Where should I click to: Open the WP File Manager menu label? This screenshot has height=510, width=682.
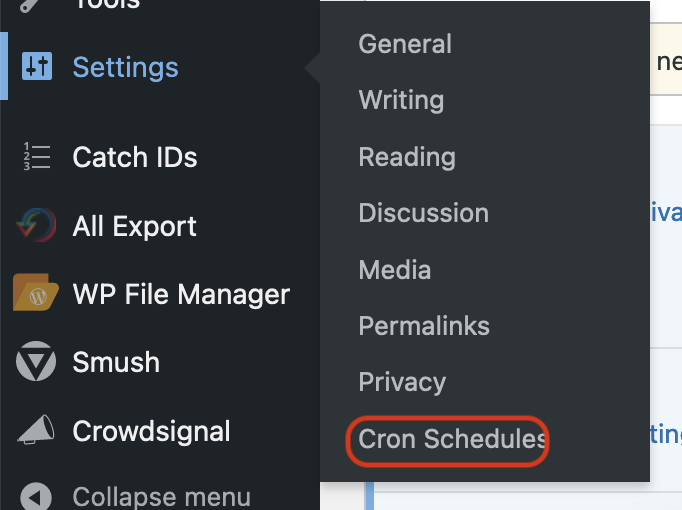click(x=181, y=294)
